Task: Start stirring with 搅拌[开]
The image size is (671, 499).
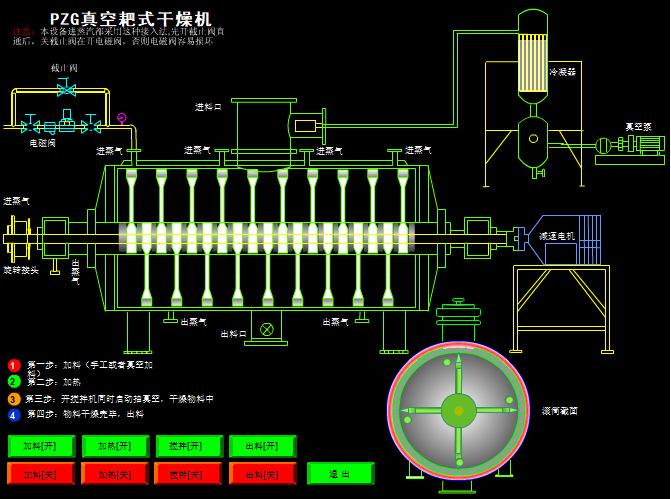Action: point(189,446)
